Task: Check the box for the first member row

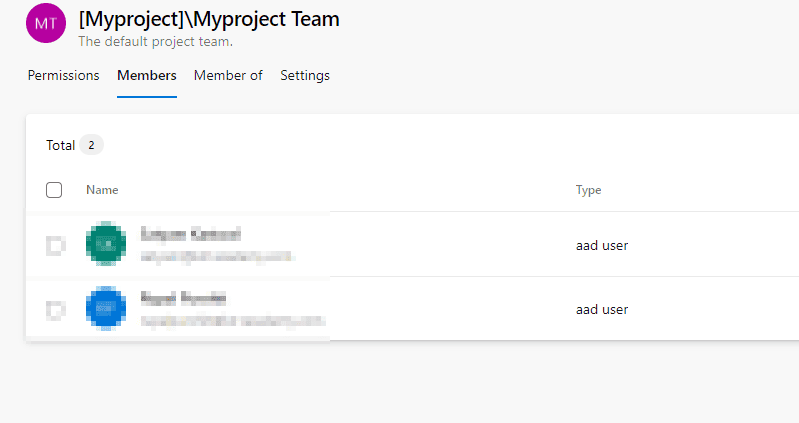Action: tap(55, 246)
